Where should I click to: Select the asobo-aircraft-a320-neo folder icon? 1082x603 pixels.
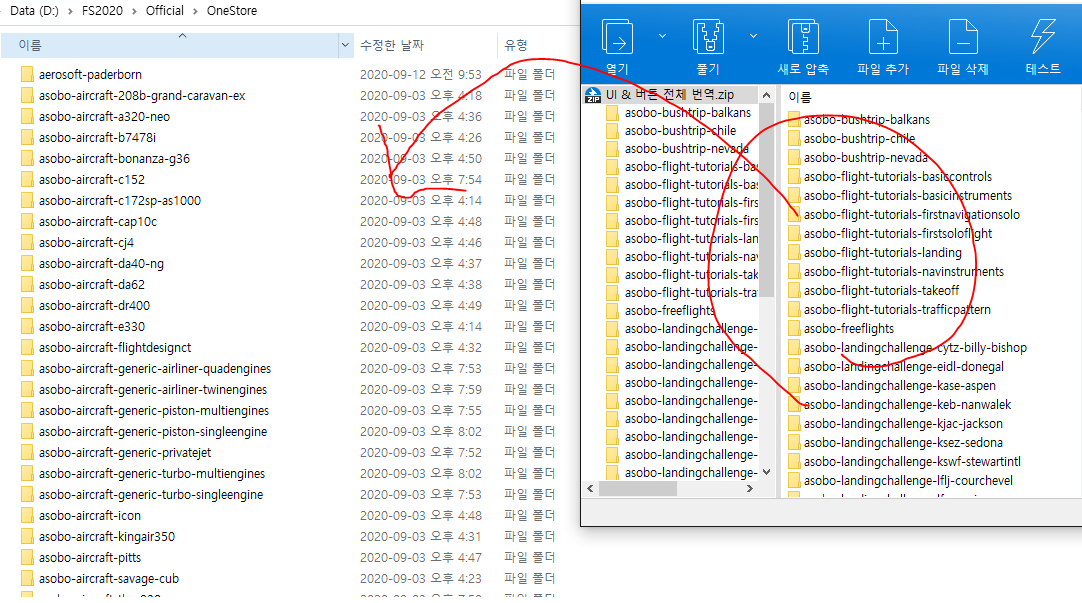click(x=27, y=117)
